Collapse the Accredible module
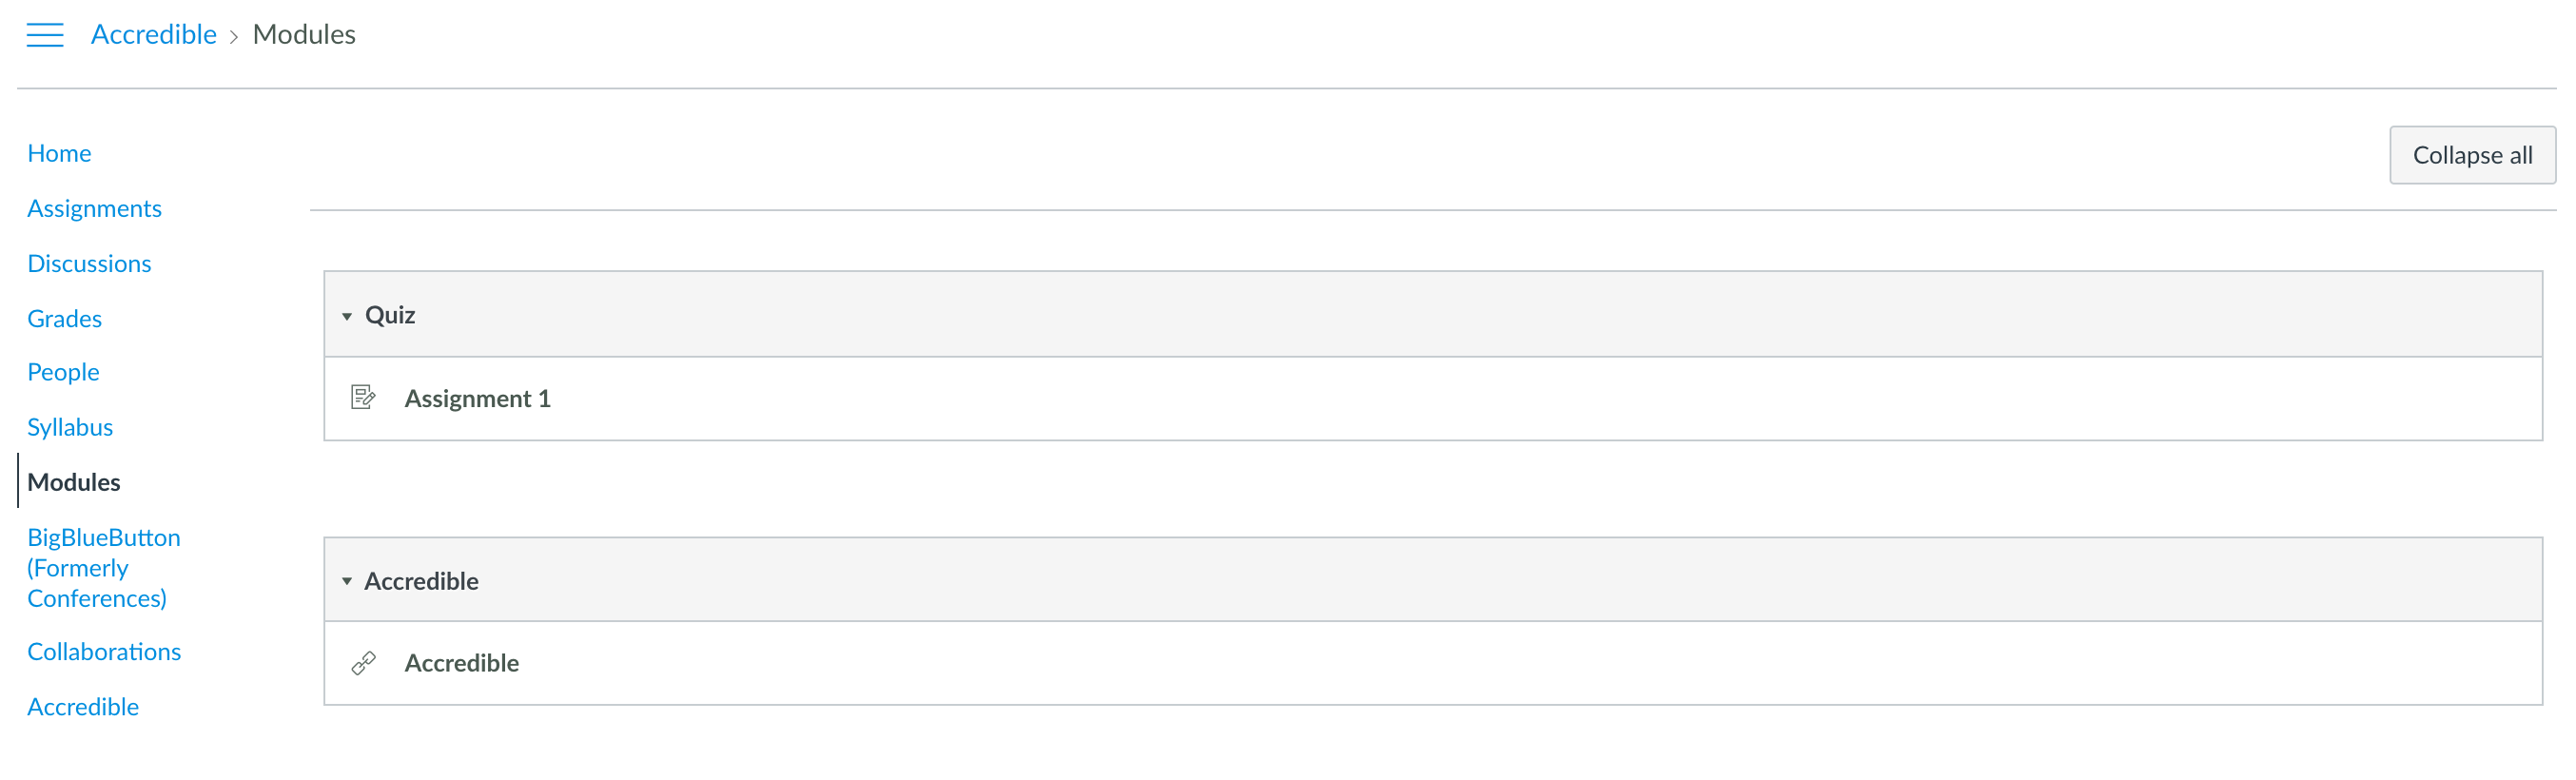 click(347, 581)
